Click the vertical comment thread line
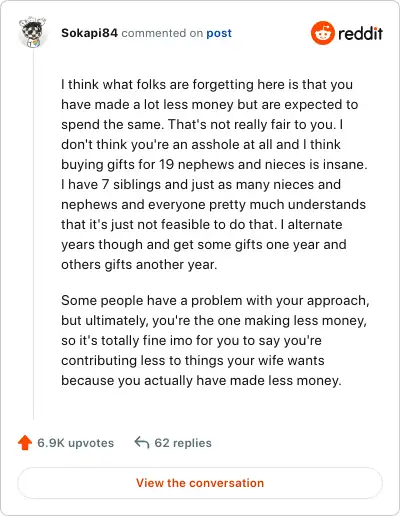The image size is (400, 516). 33,235
